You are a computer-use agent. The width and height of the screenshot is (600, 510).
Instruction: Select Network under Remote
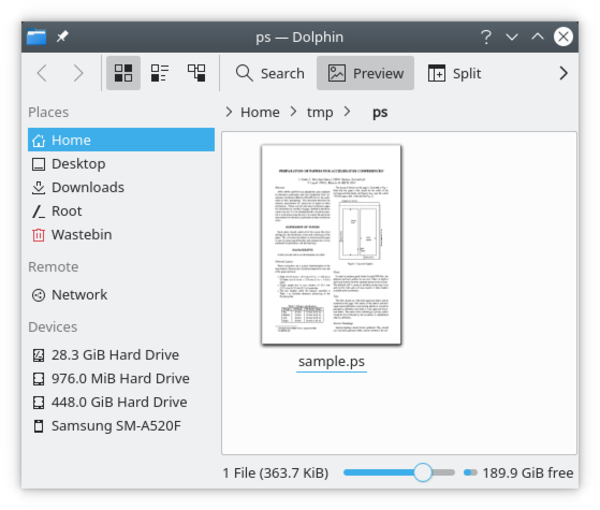(x=79, y=295)
